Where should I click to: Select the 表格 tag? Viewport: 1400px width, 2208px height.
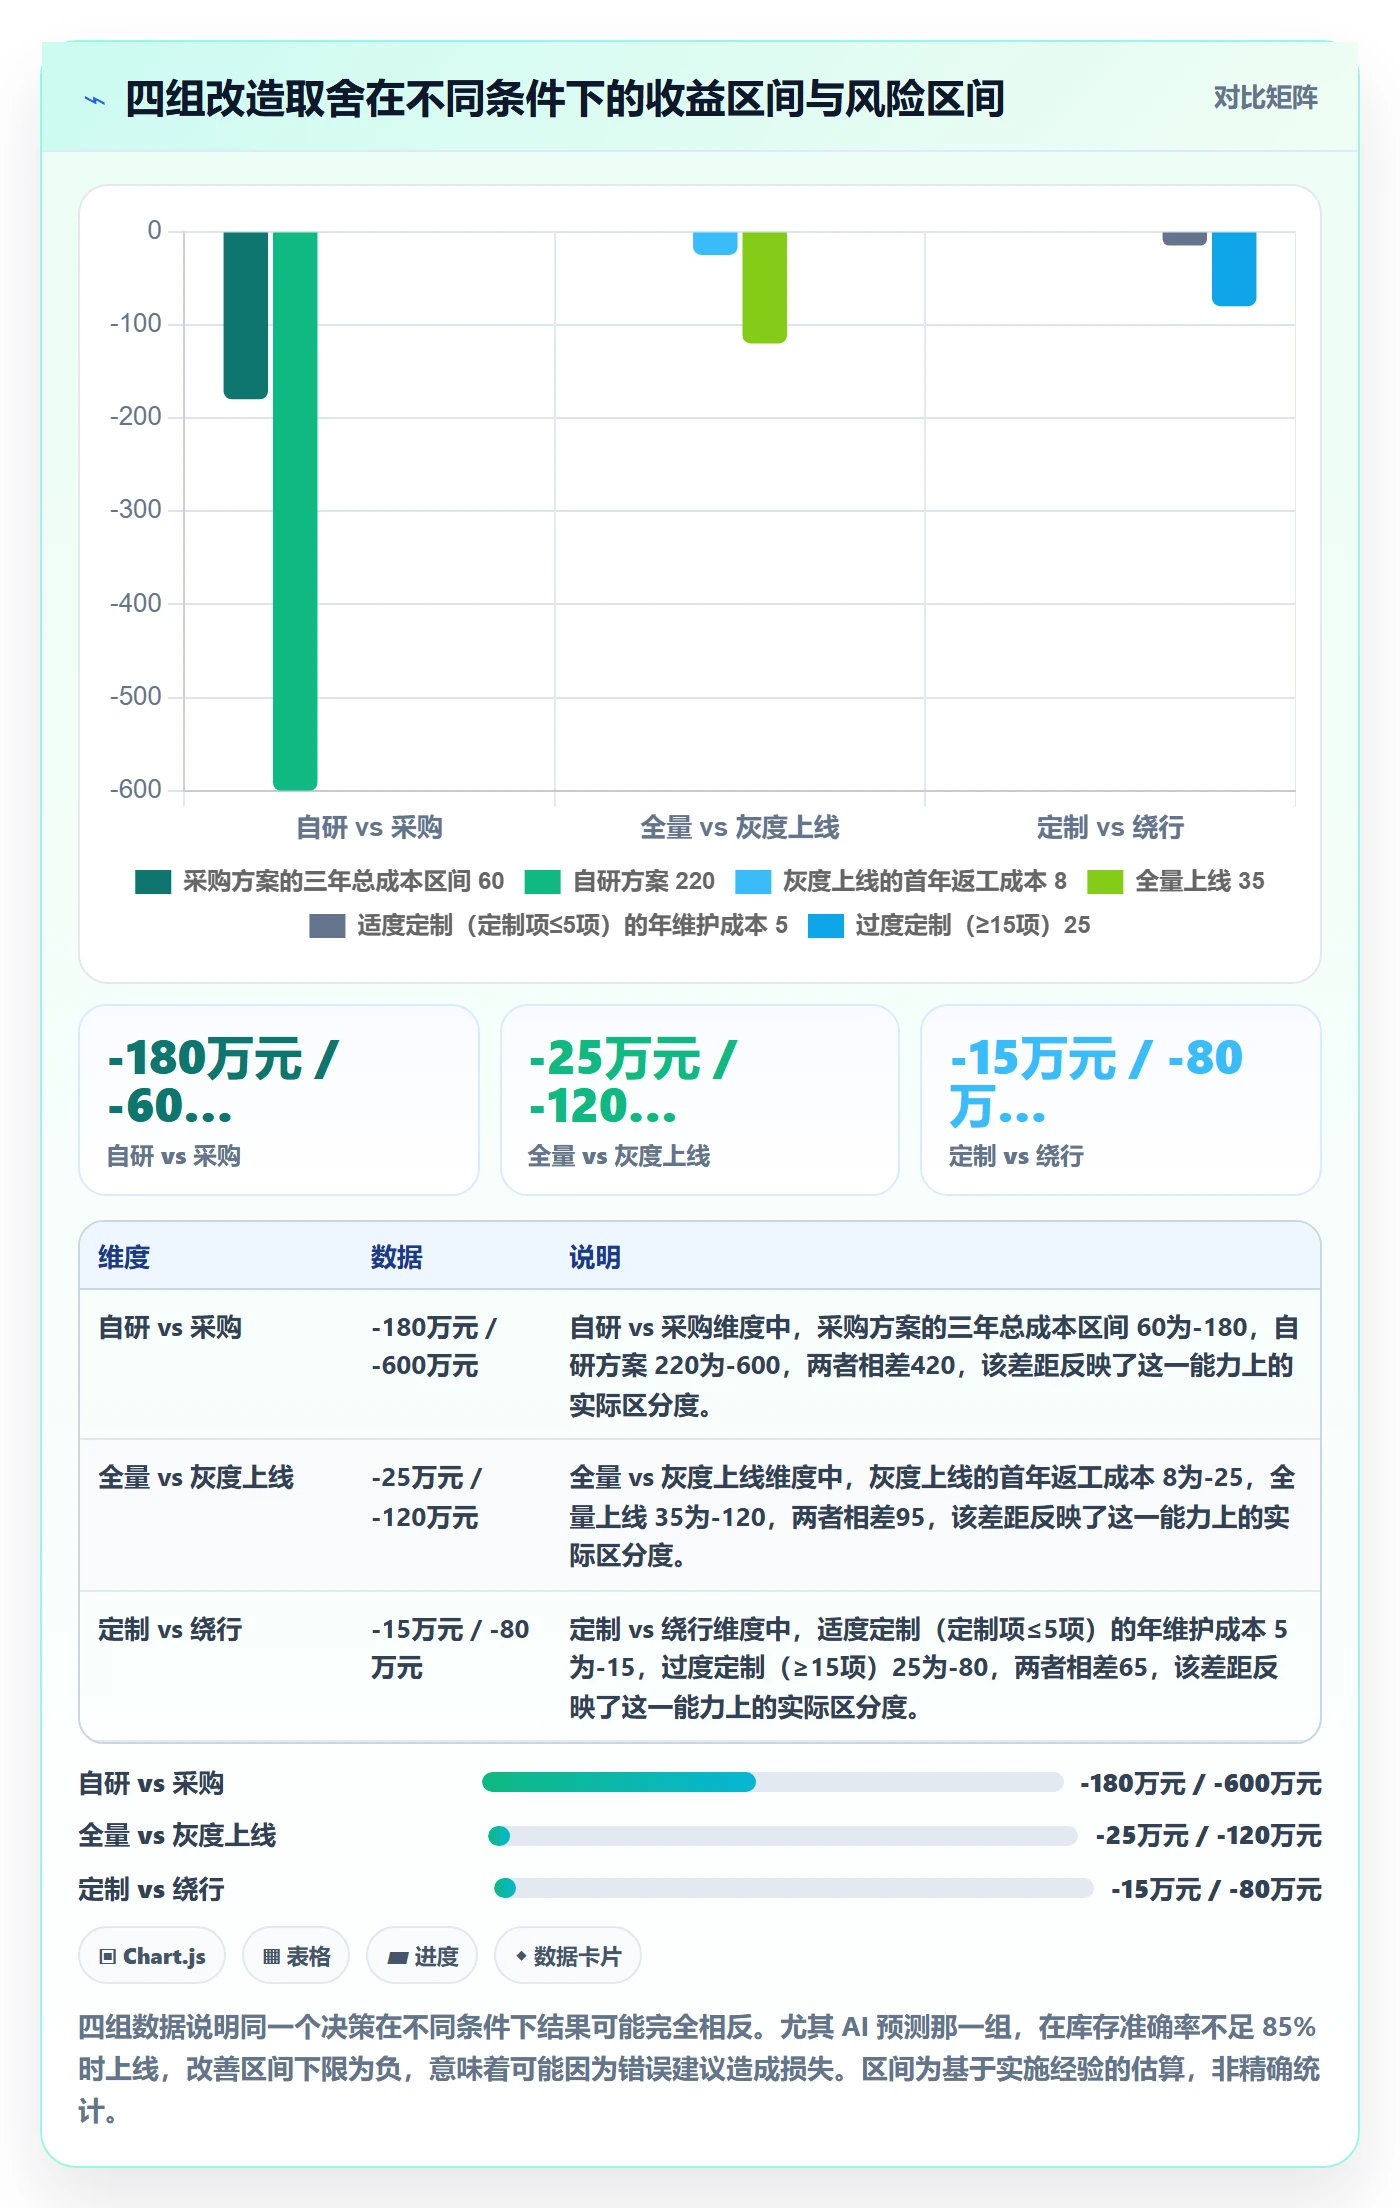(296, 1955)
